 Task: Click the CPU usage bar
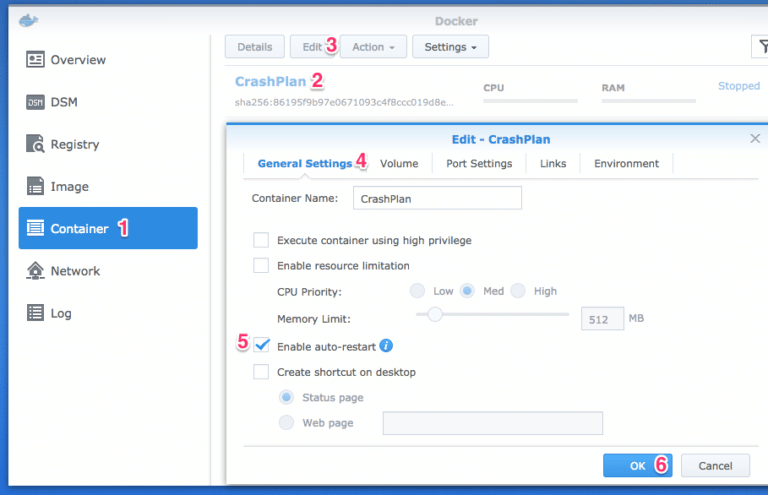pyautogui.click(x=530, y=101)
